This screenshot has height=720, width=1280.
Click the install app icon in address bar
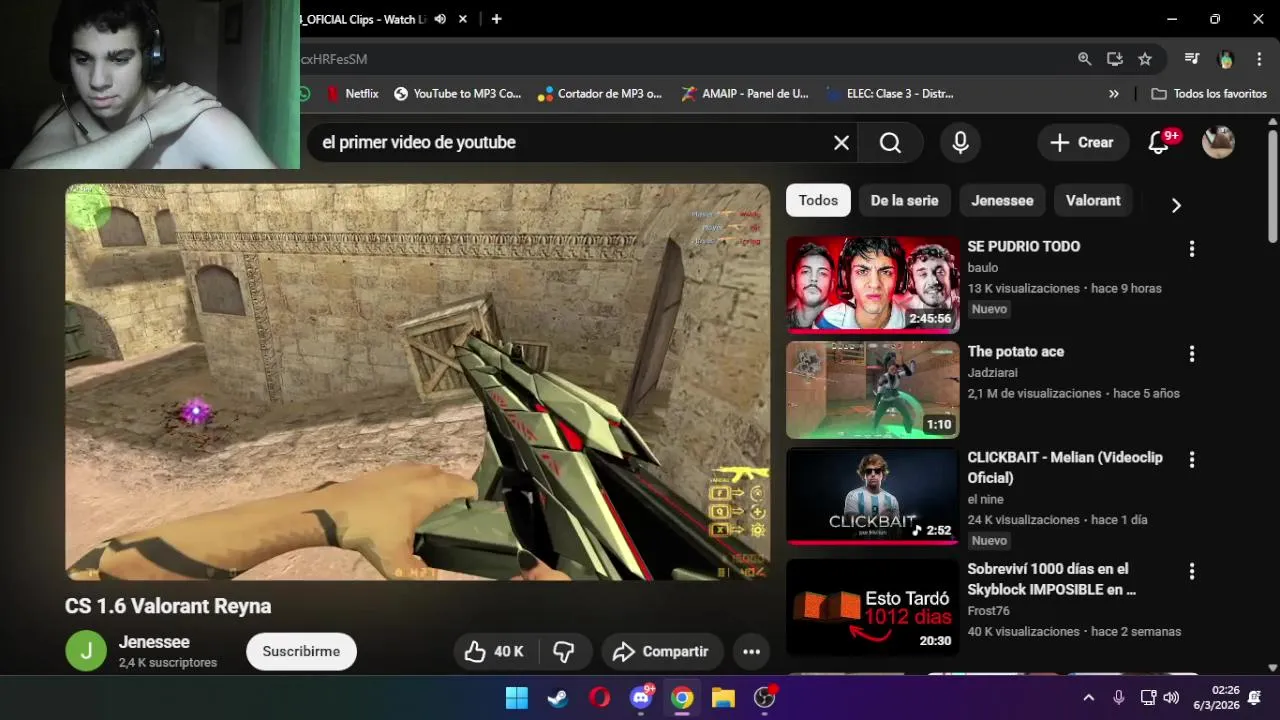[1115, 59]
